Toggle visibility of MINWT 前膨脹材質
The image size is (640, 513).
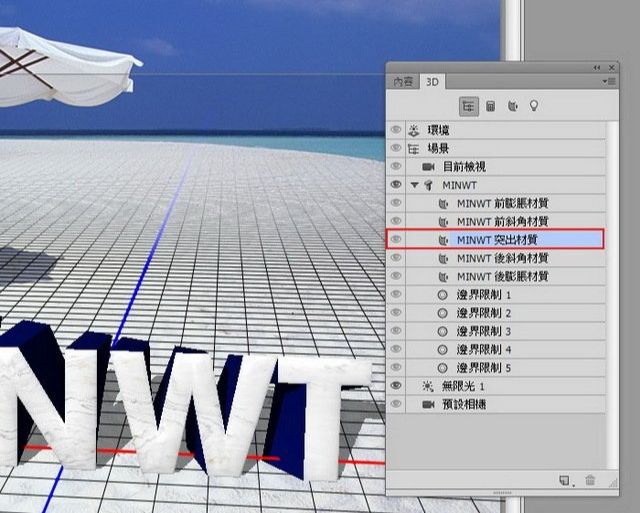point(396,203)
